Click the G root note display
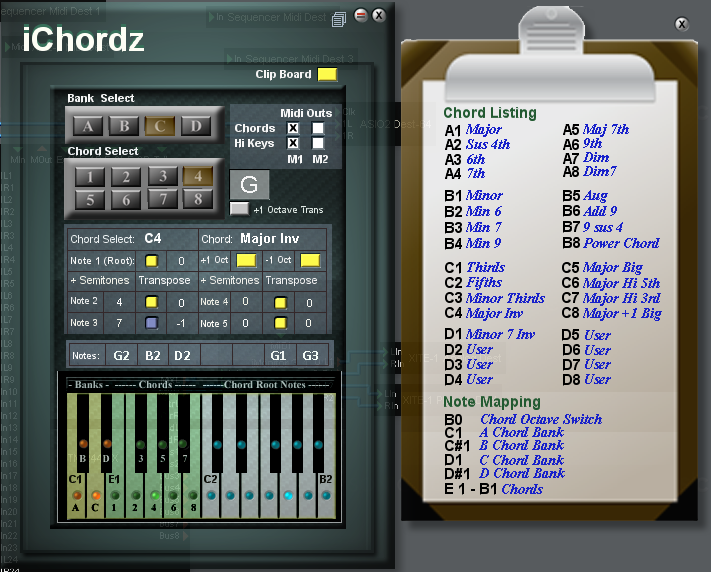Screen dimensions: 711x572 (x=249, y=185)
